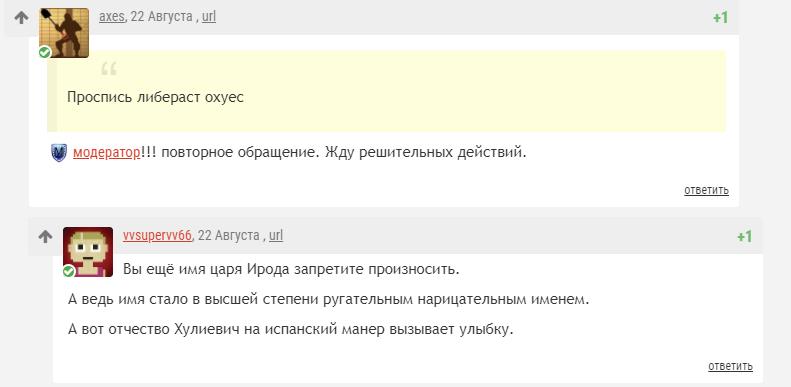The image size is (791, 387).
Task: Click the 22 Августа date on axes' comment
Action: (x=161, y=17)
